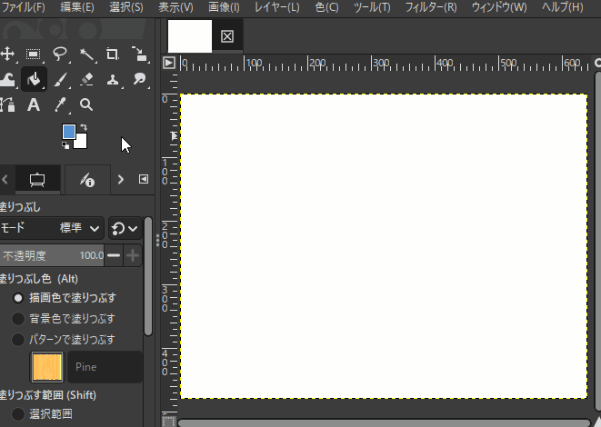Pick the Color Picker eyedropper tool
Image resolution: width=601 pixels, height=427 pixels.
[x=60, y=105]
